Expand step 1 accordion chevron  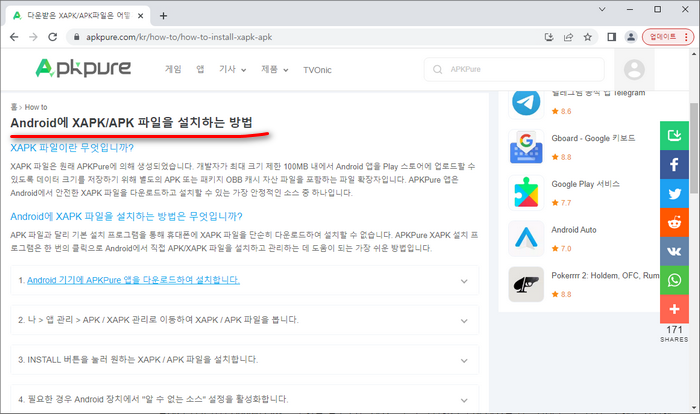coord(464,281)
